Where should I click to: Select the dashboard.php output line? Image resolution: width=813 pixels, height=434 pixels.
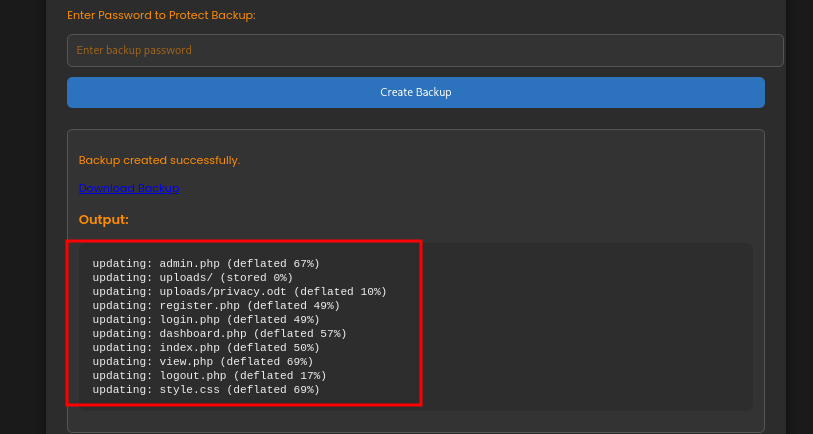[x=219, y=334]
